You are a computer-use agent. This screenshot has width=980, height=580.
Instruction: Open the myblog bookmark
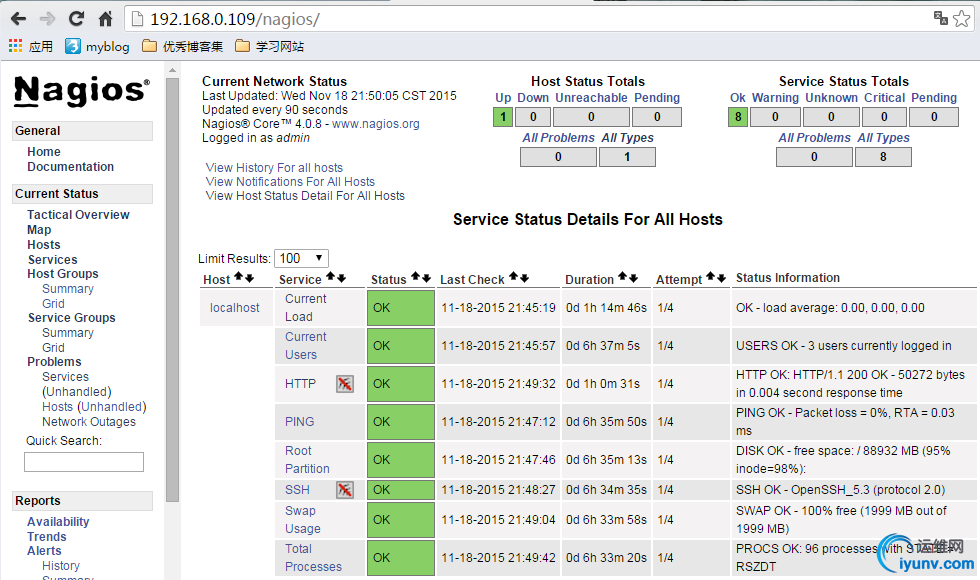pos(98,46)
